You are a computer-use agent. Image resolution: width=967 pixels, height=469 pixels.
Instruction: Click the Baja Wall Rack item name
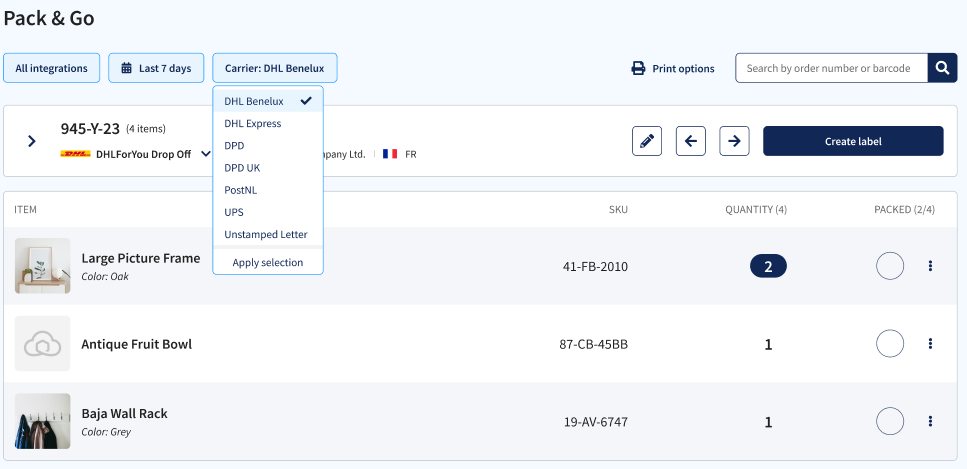click(125, 413)
